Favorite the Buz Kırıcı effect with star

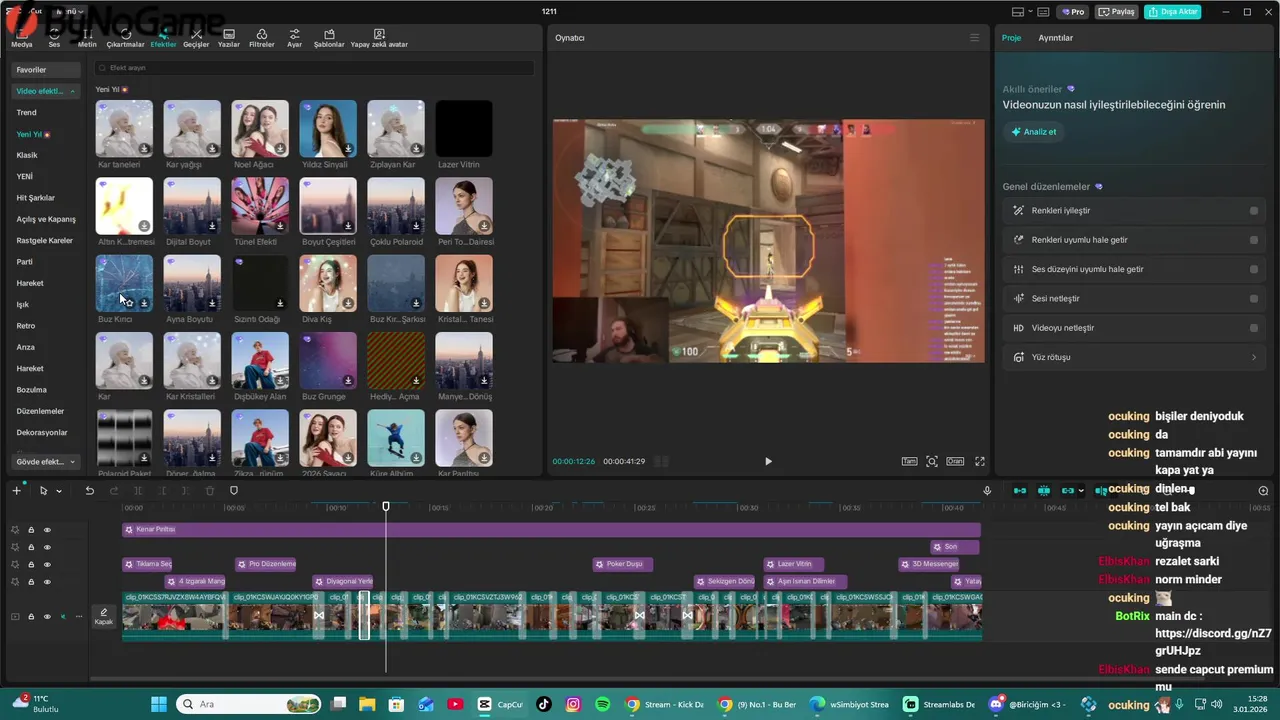coord(129,303)
